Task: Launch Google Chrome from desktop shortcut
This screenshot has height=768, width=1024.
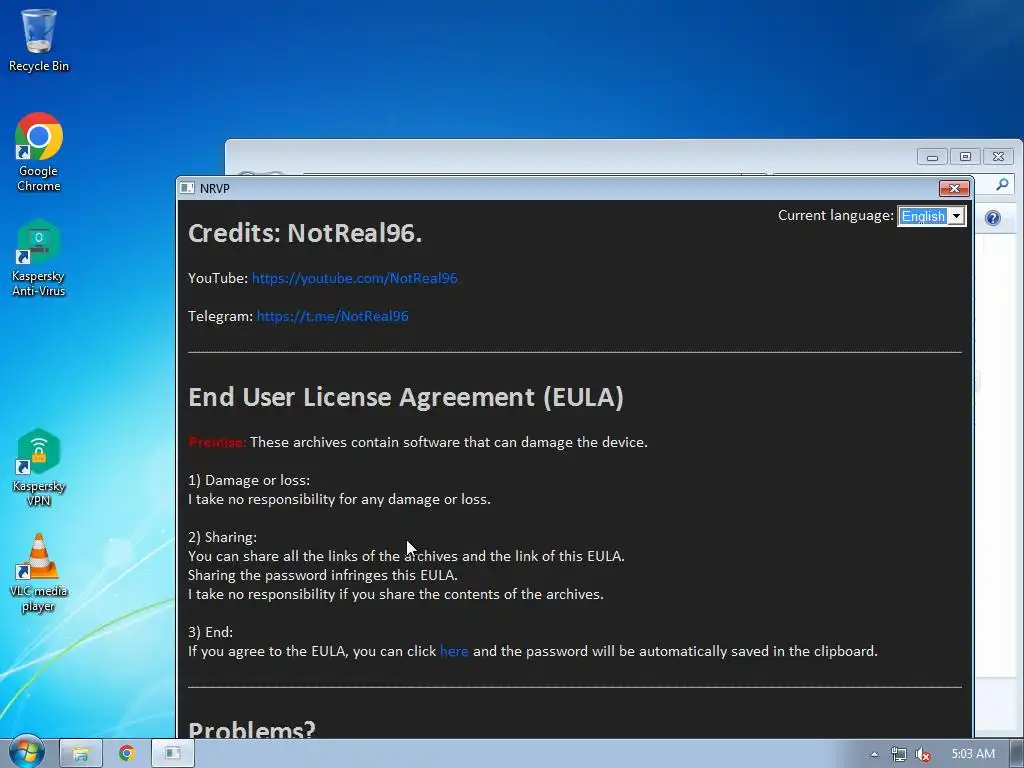Action: point(39,152)
